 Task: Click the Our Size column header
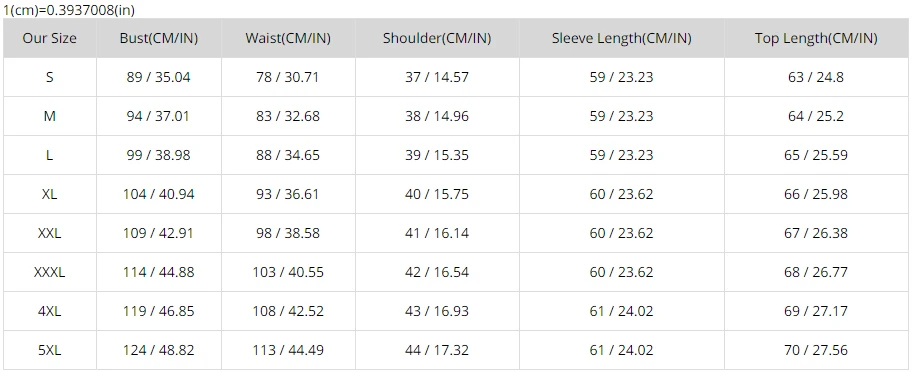point(49,38)
